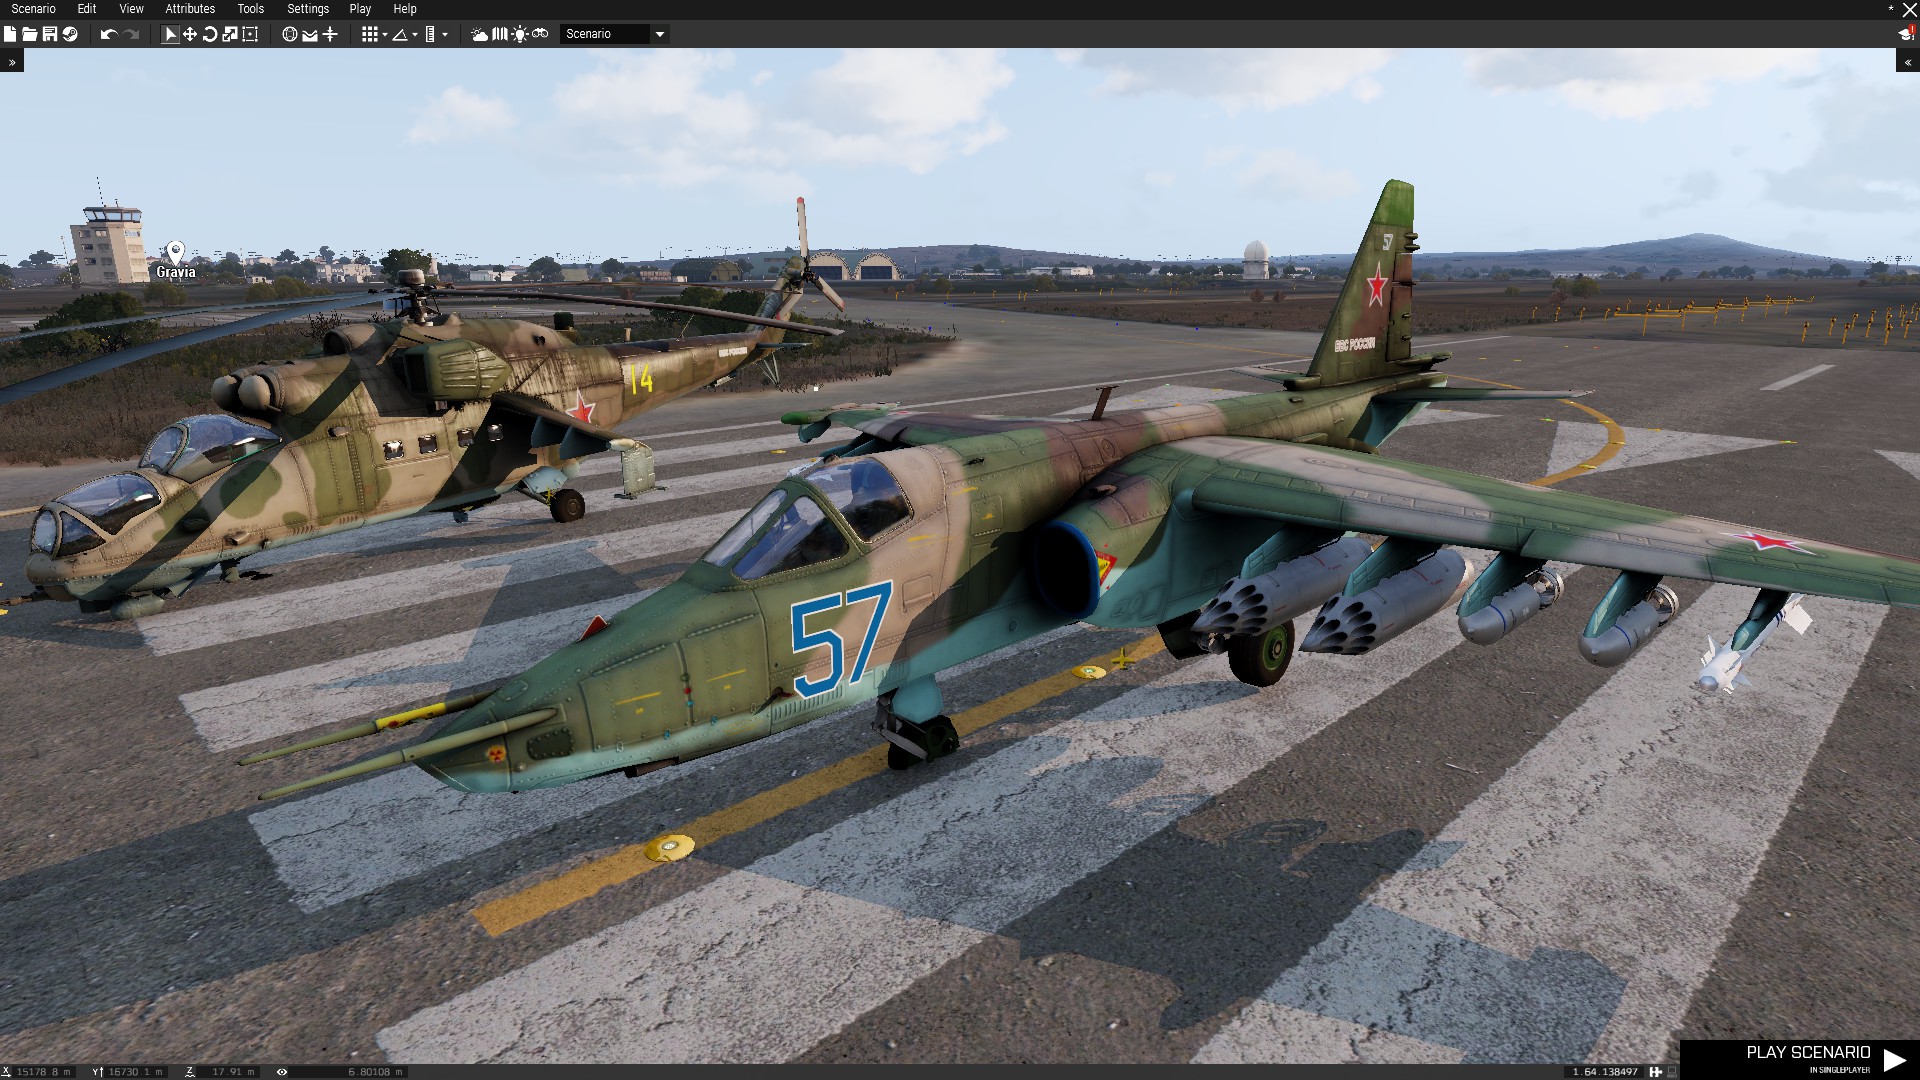Viewport: 1920px width, 1080px height.
Task: Click the Undo arrow
Action: (108, 34)
